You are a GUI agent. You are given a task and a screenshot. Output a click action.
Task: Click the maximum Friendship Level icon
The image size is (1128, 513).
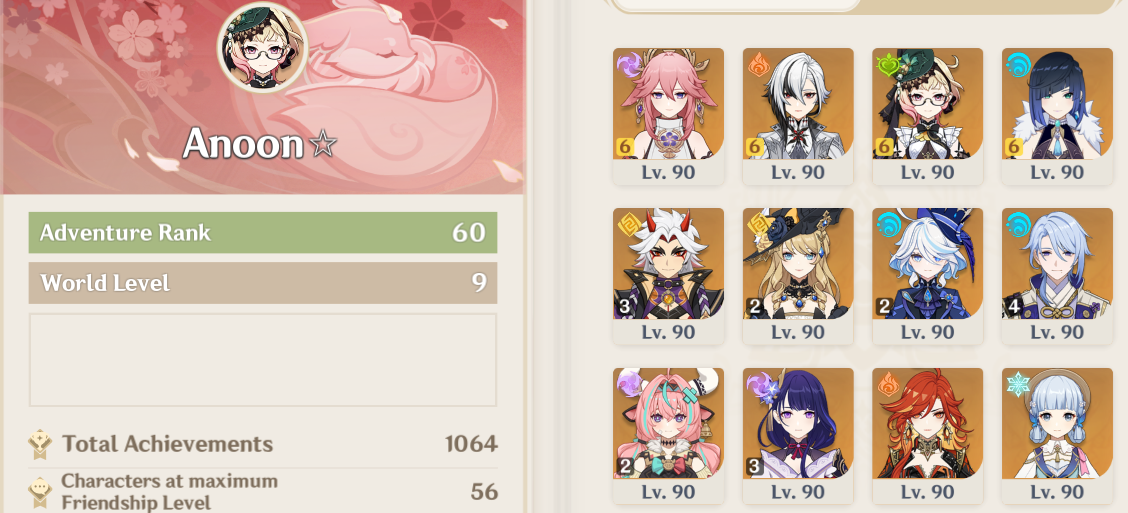40,492
